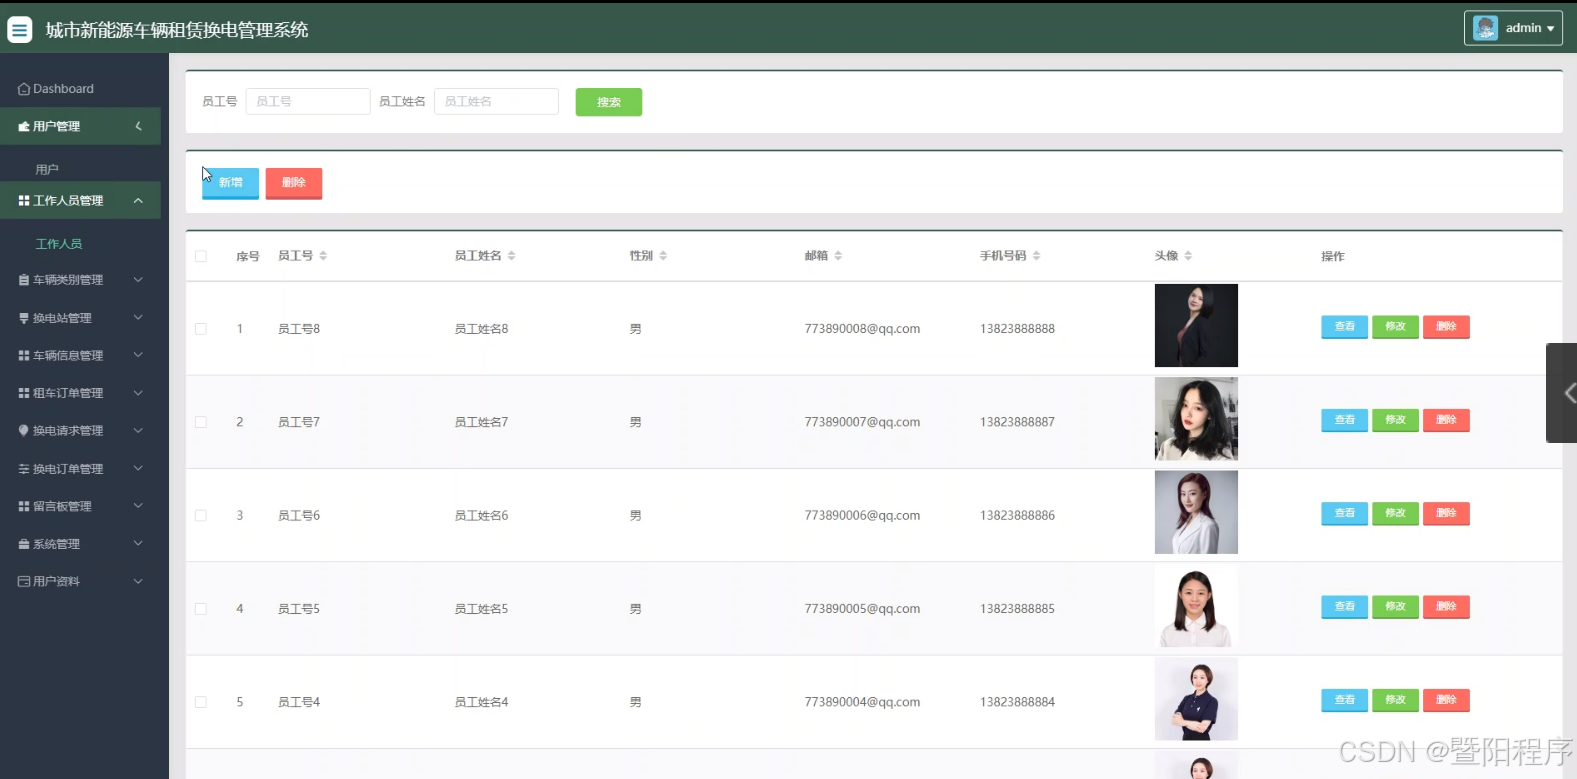Click the admin avatar icon
The image size is (1577, 779).
(x=1485, y=28)
